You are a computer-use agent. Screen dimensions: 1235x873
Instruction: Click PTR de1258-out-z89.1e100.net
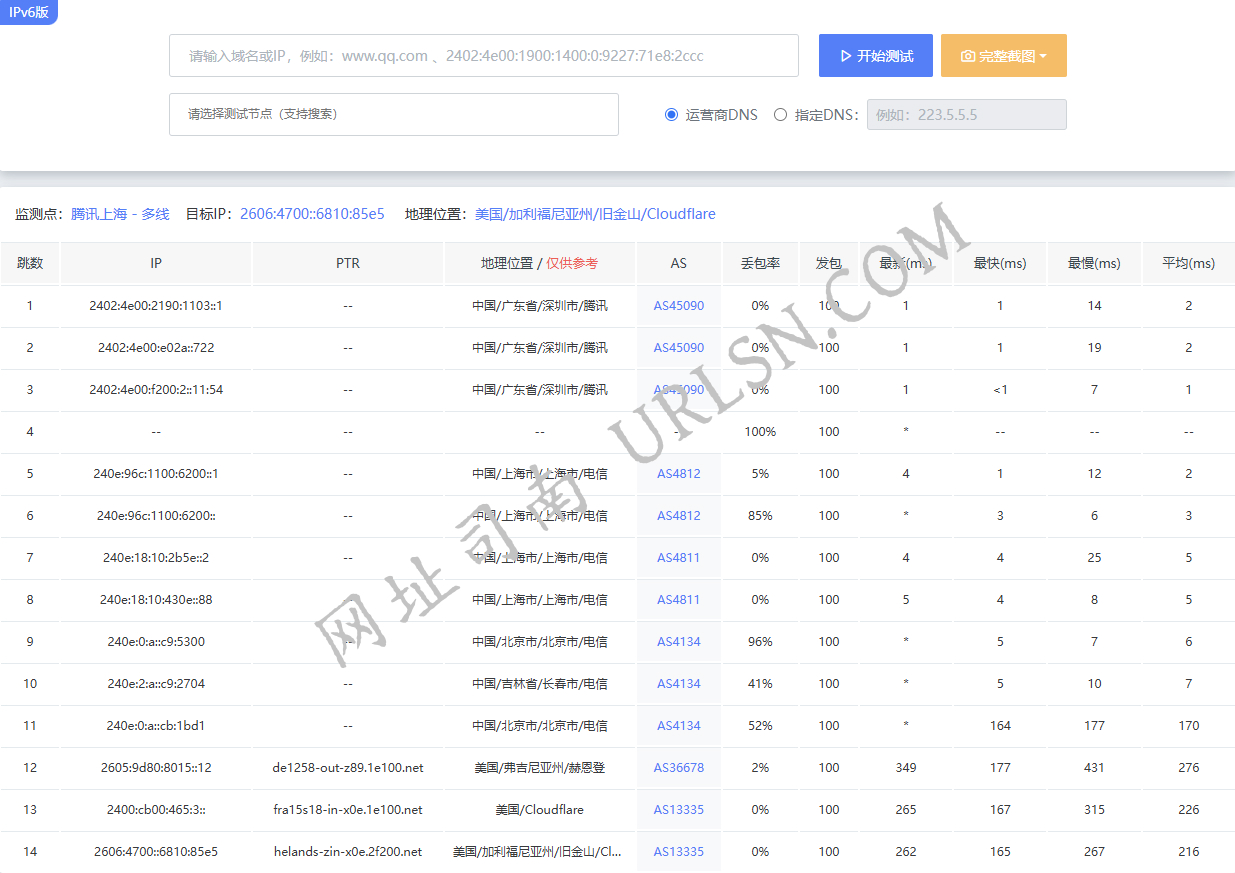point(348,768)
